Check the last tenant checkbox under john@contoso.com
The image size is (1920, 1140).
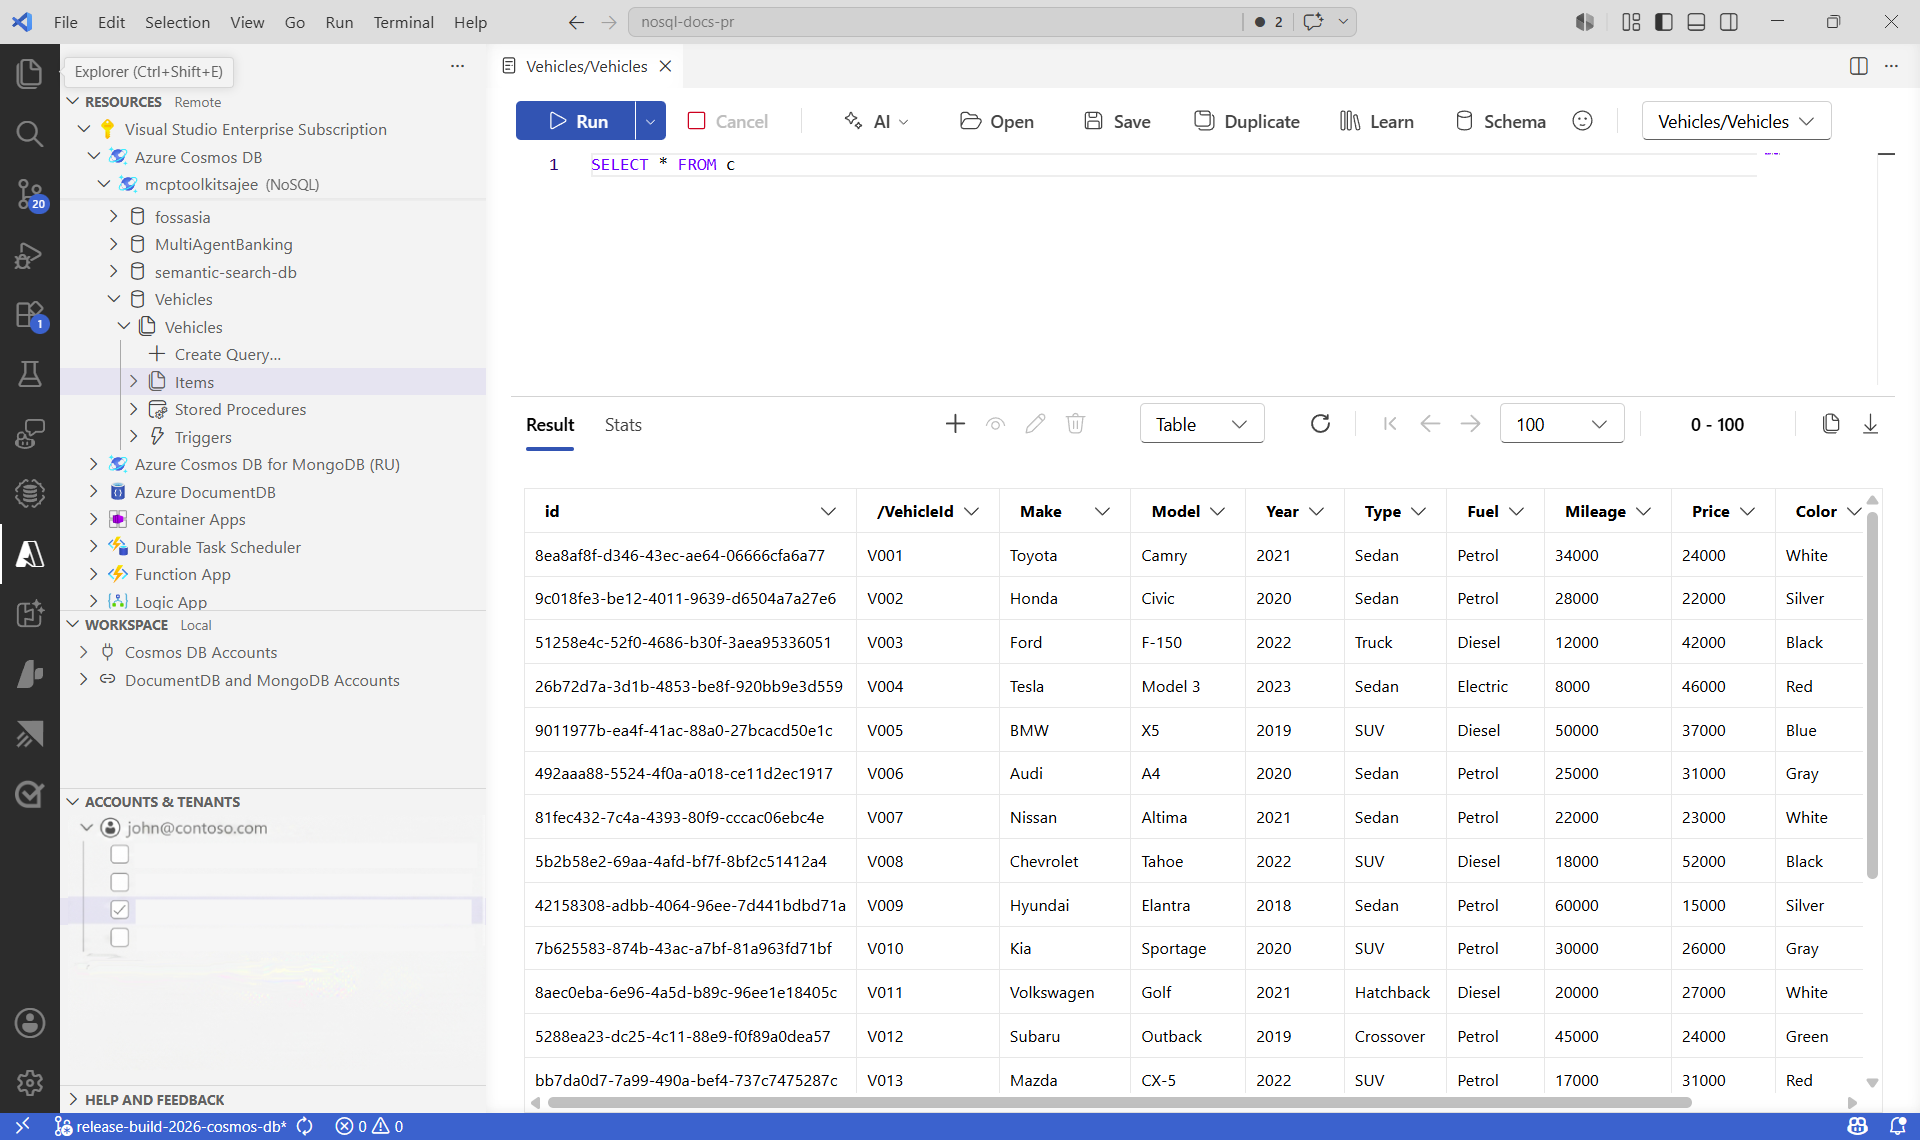[120, 937]
